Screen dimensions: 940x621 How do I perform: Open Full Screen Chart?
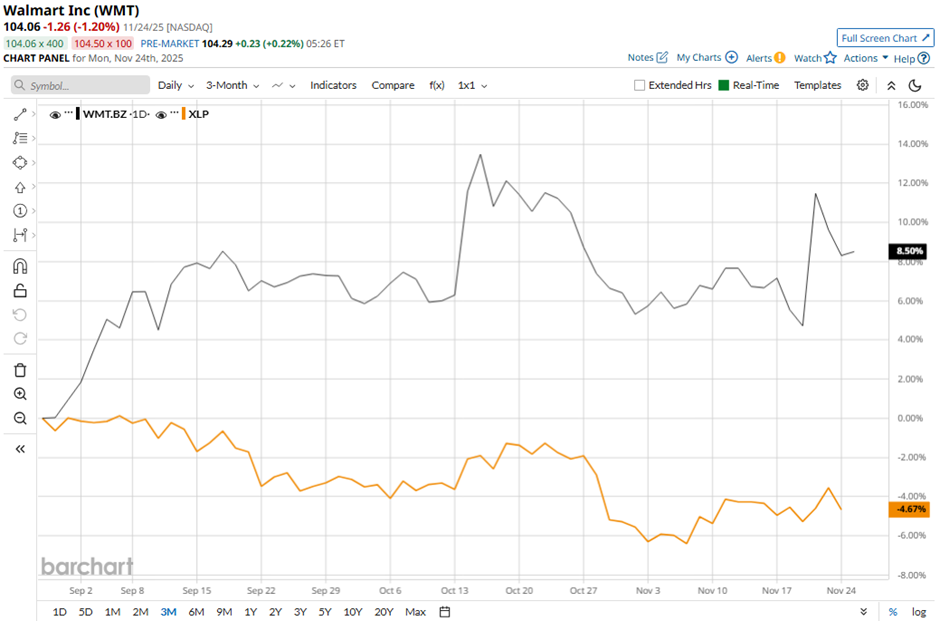click(885, 38)
